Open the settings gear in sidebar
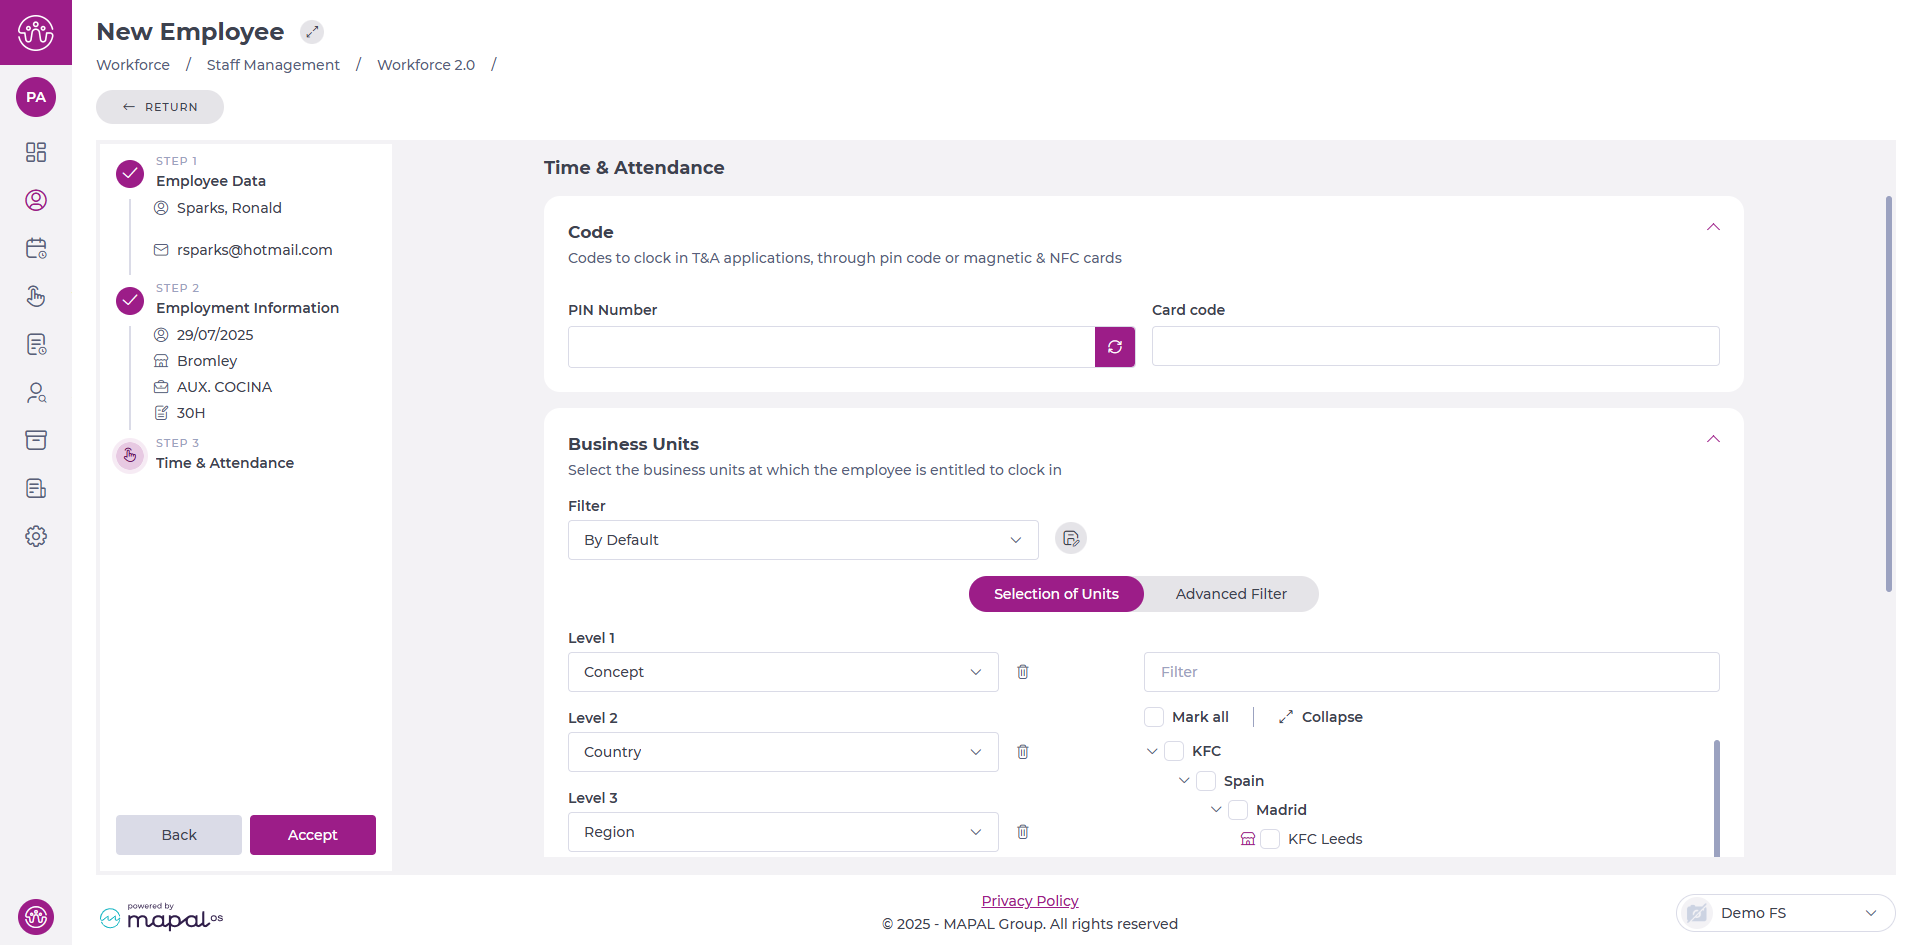The image size is (1920, 945). (x=36, y=536)
